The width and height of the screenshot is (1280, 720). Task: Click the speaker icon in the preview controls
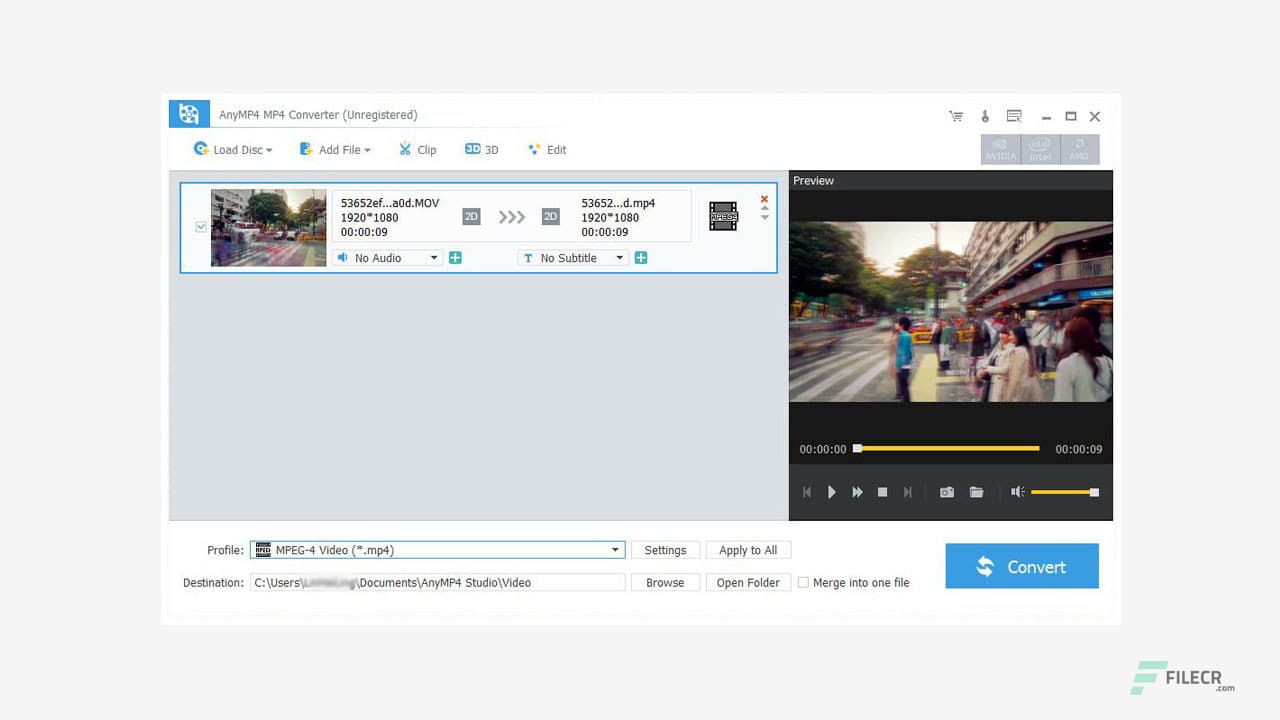click(x=1018, y=491)
